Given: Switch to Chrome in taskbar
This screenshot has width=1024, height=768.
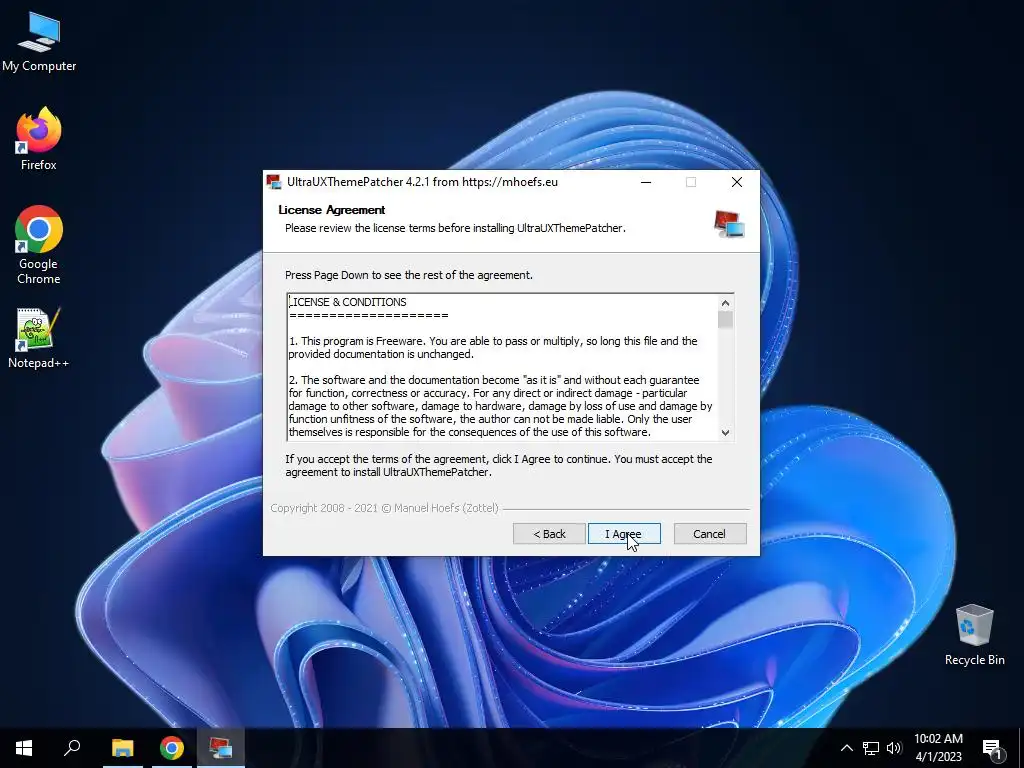Looking at the screenshot, I should click(x=172, y=748).
